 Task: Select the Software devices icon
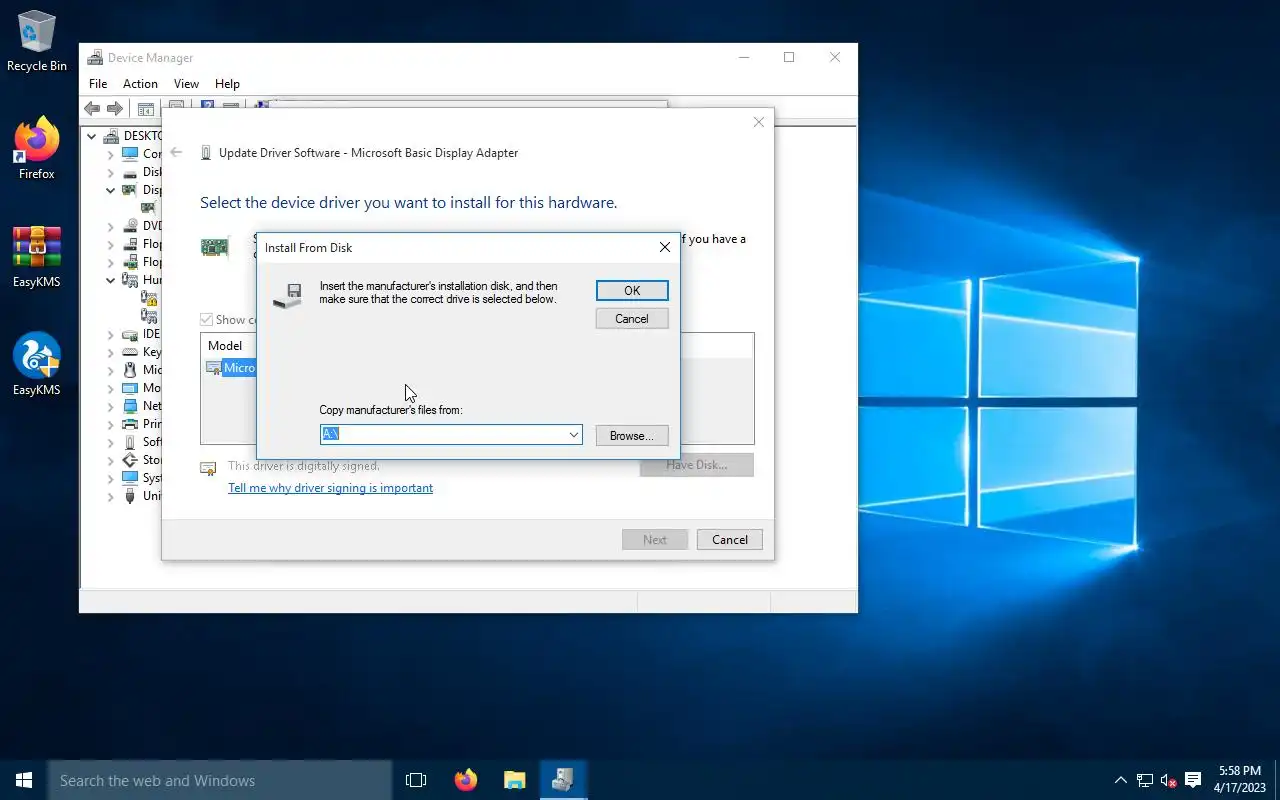click(x=130, y=442)
